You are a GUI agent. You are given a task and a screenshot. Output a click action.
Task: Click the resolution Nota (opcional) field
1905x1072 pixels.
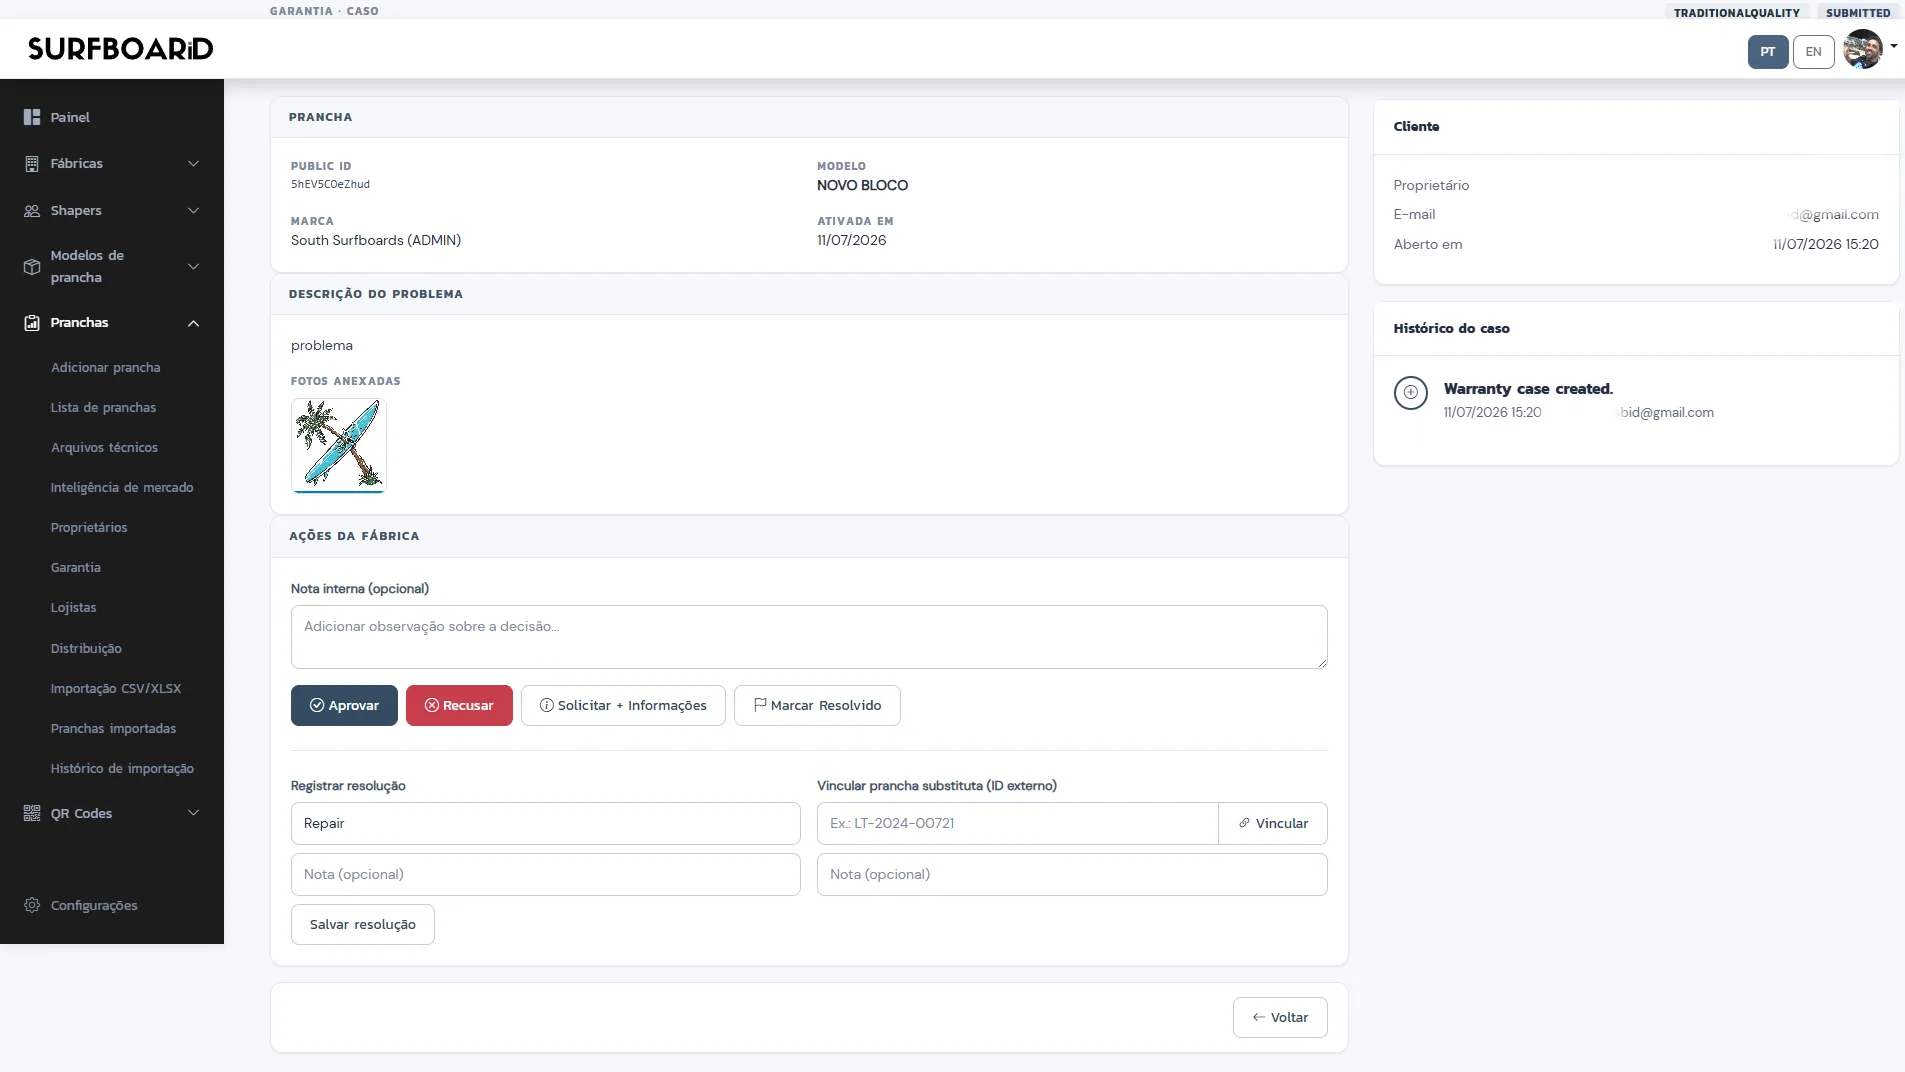(545, 874)
